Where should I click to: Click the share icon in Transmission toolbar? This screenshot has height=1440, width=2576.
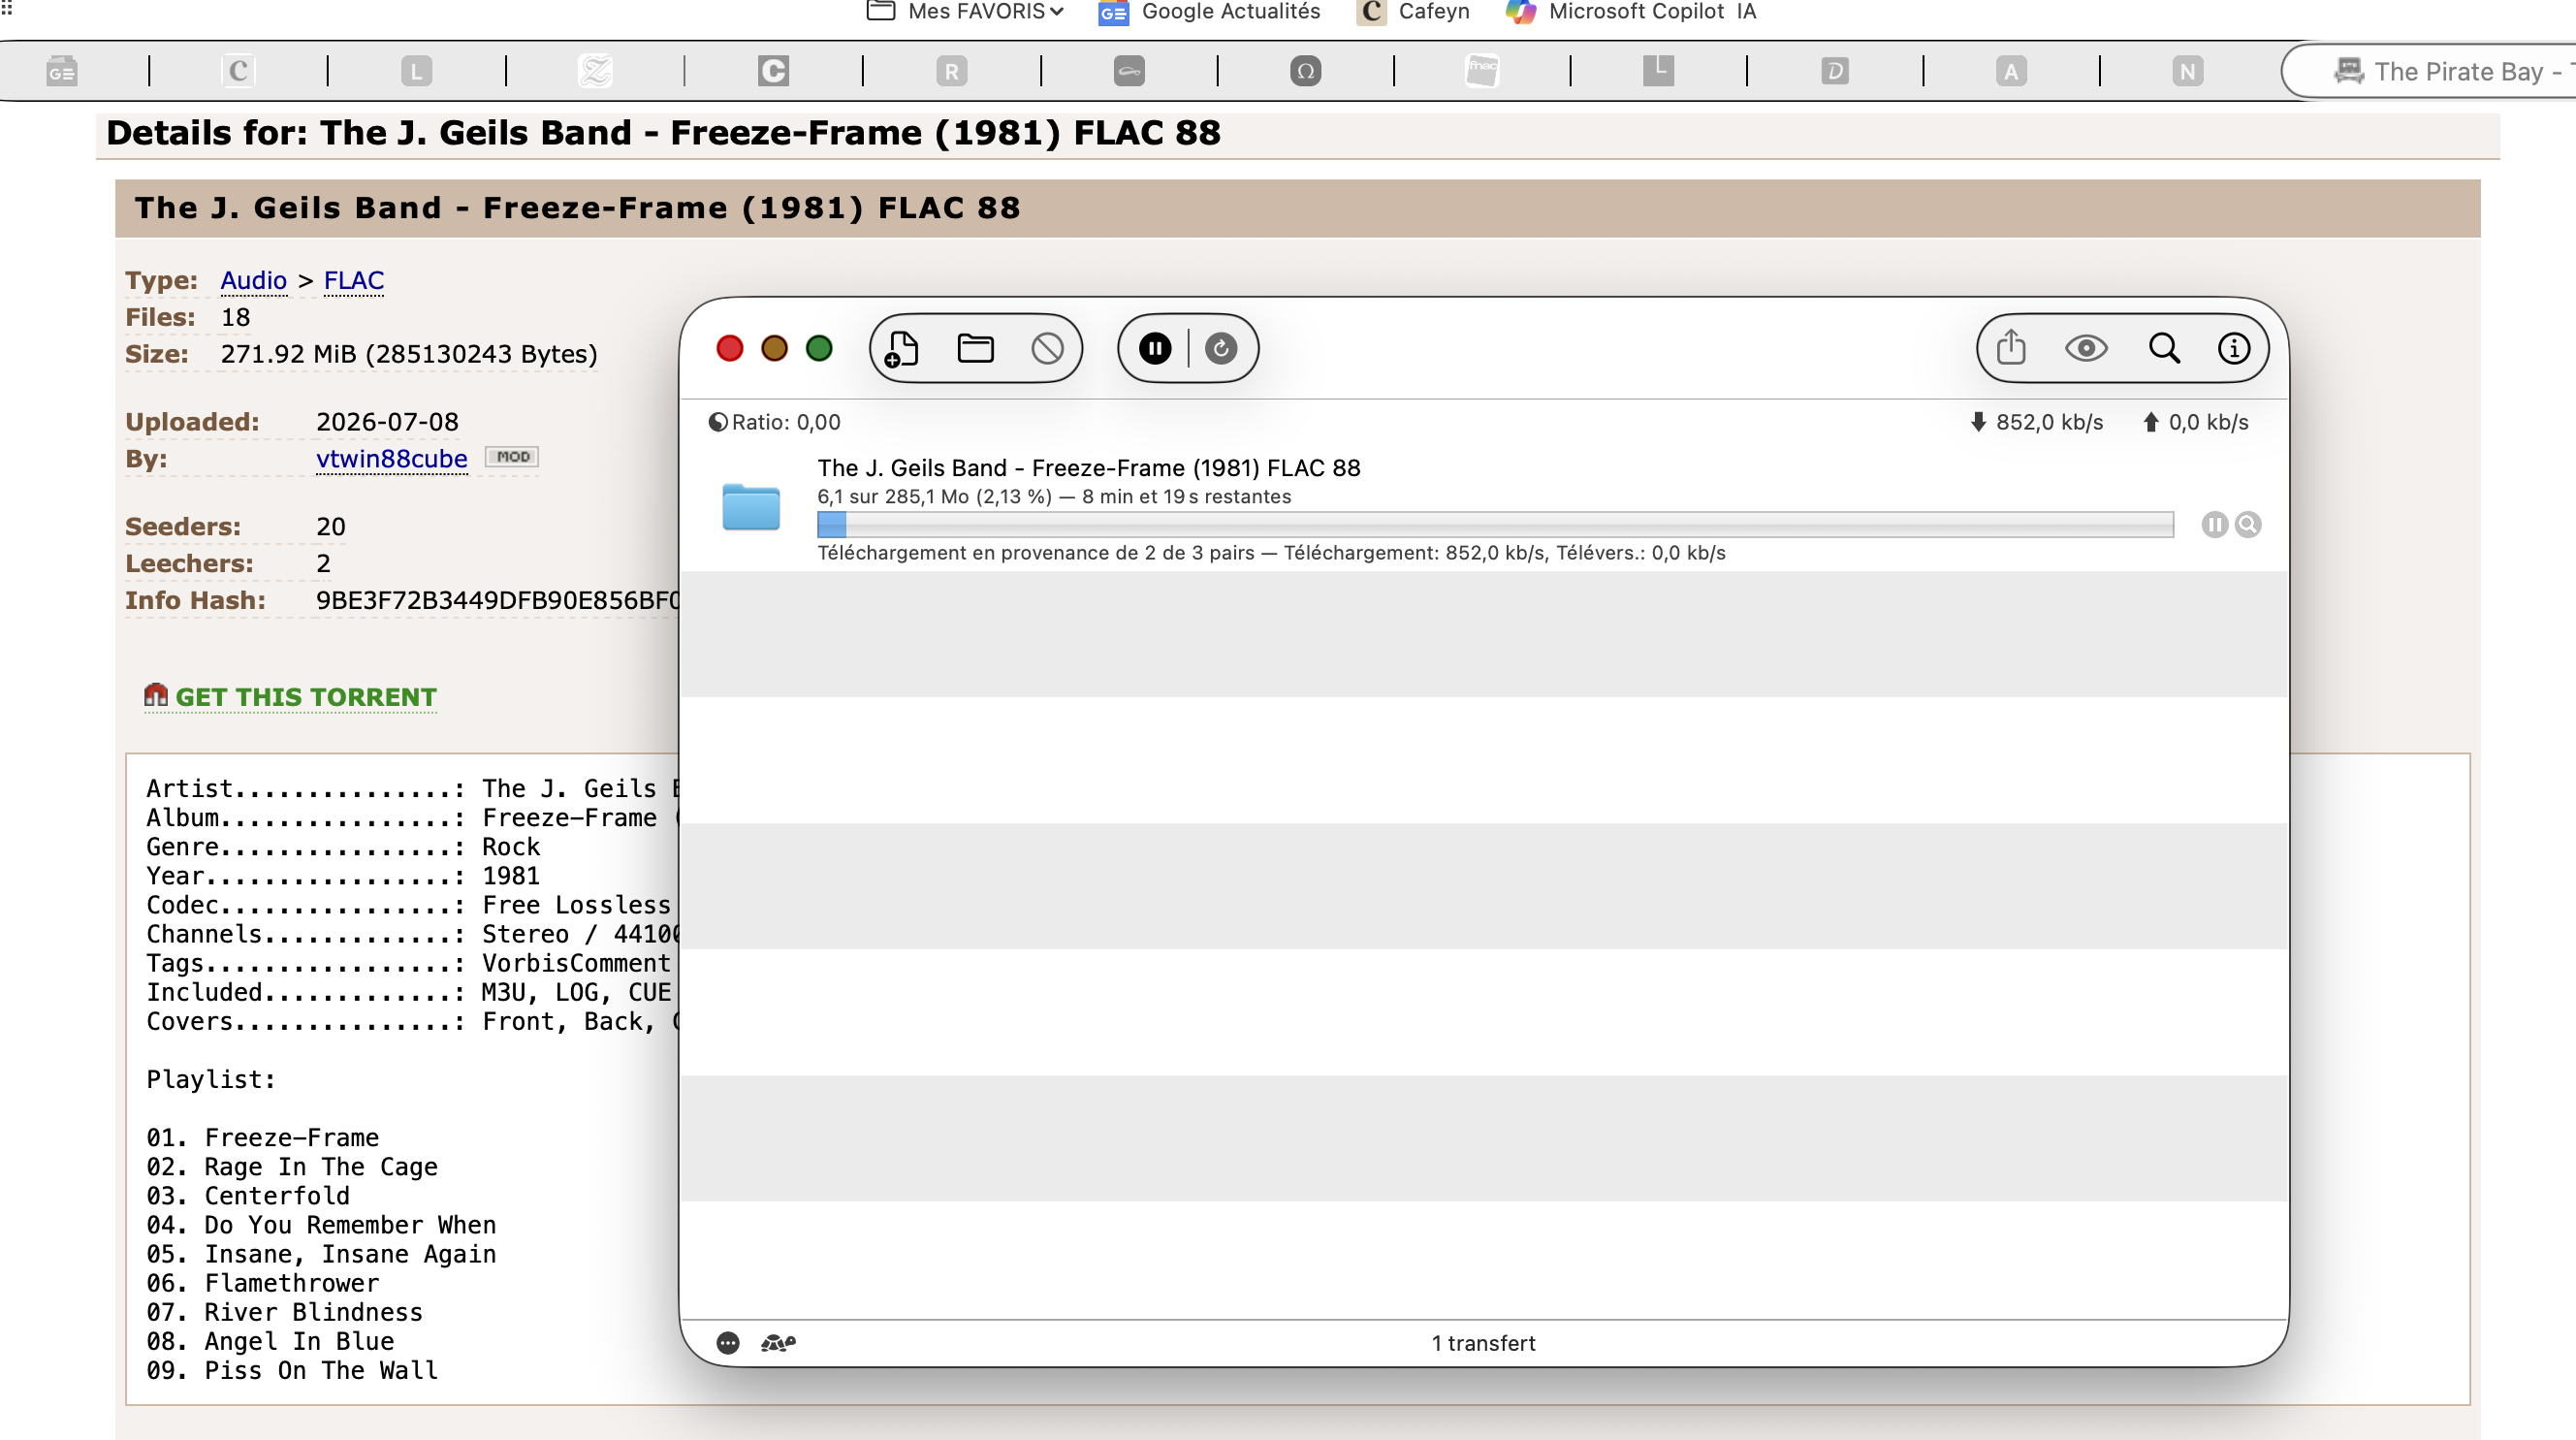[x=2011, y=348]
